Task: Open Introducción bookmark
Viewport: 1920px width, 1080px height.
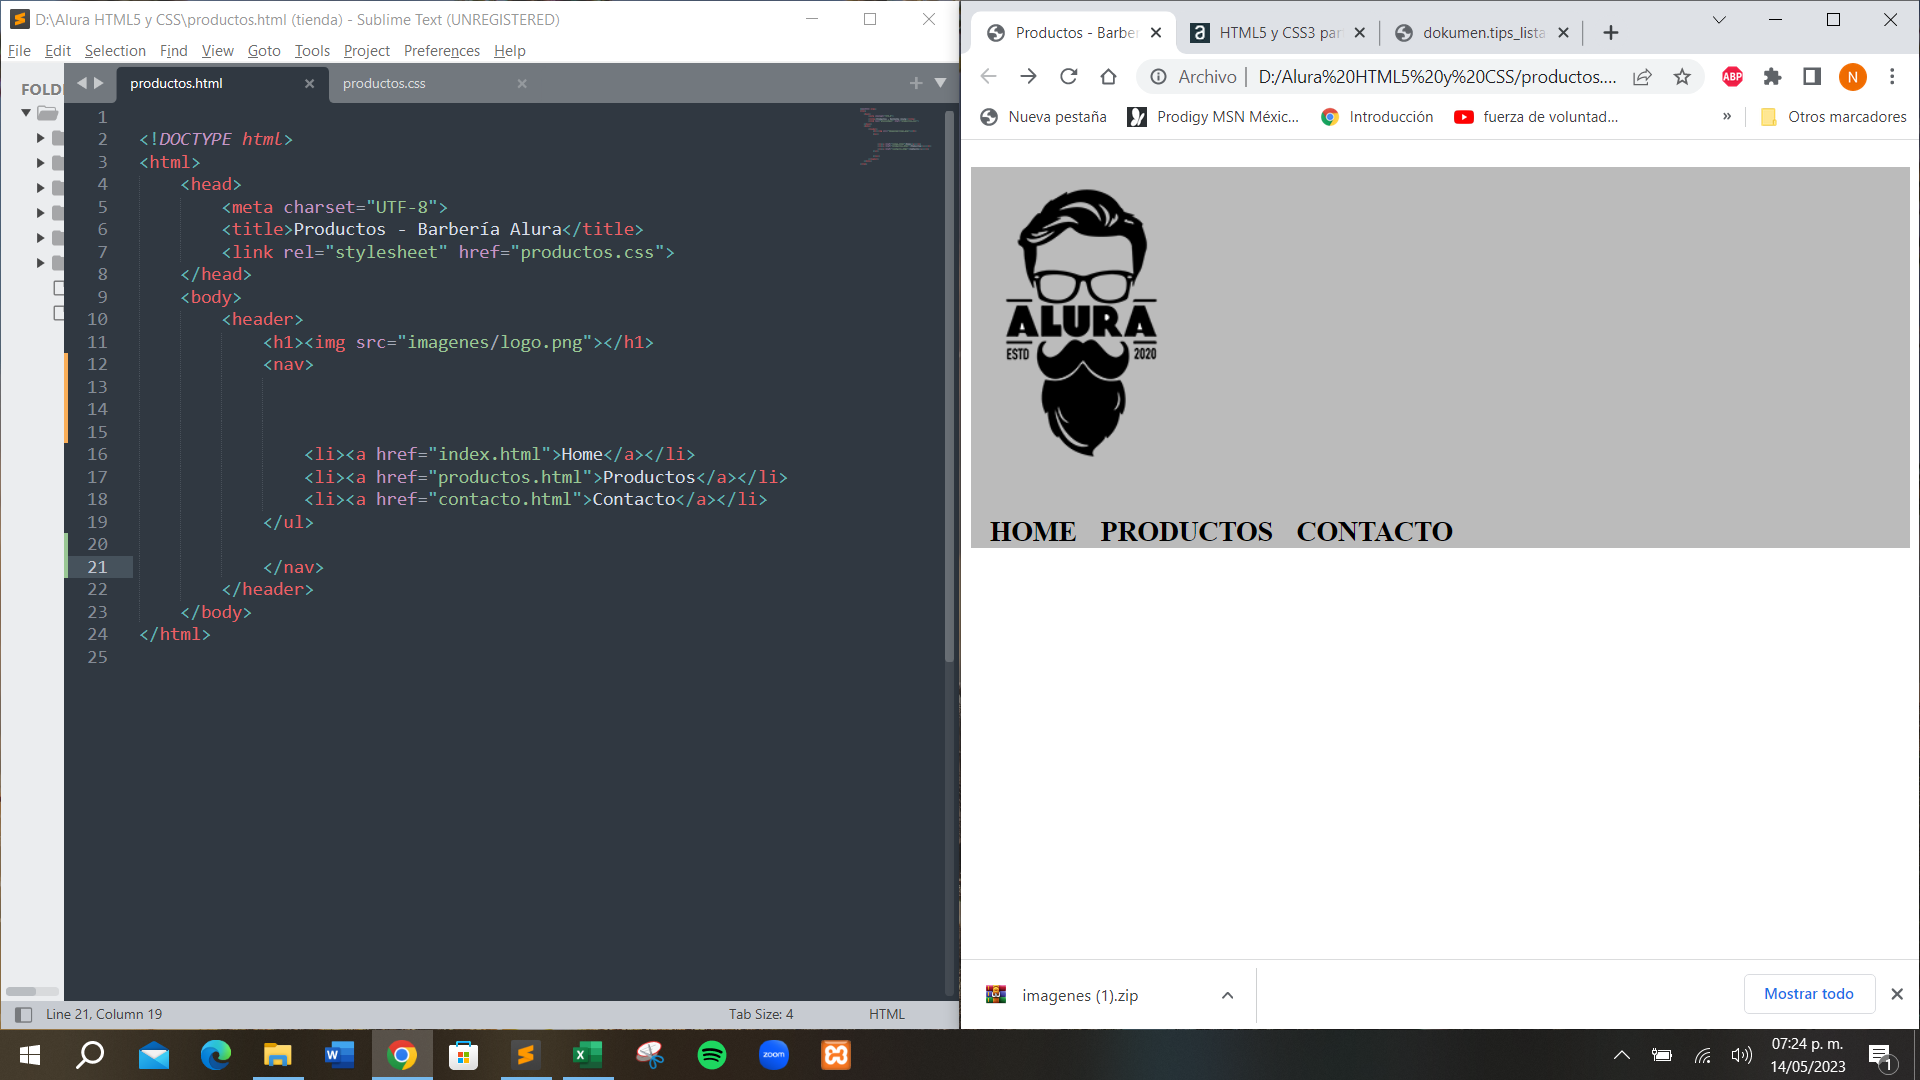Action: [1377, 117]
